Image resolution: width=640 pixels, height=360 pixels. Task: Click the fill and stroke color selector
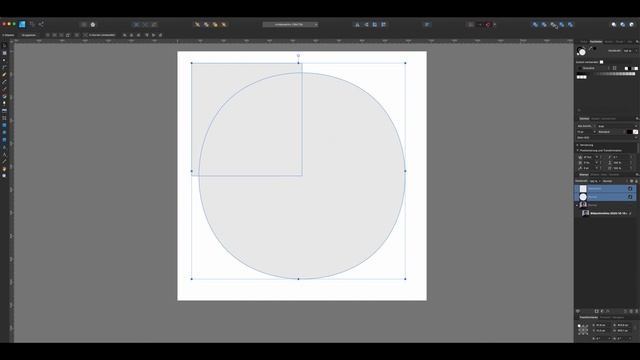[x=581, y=51]
